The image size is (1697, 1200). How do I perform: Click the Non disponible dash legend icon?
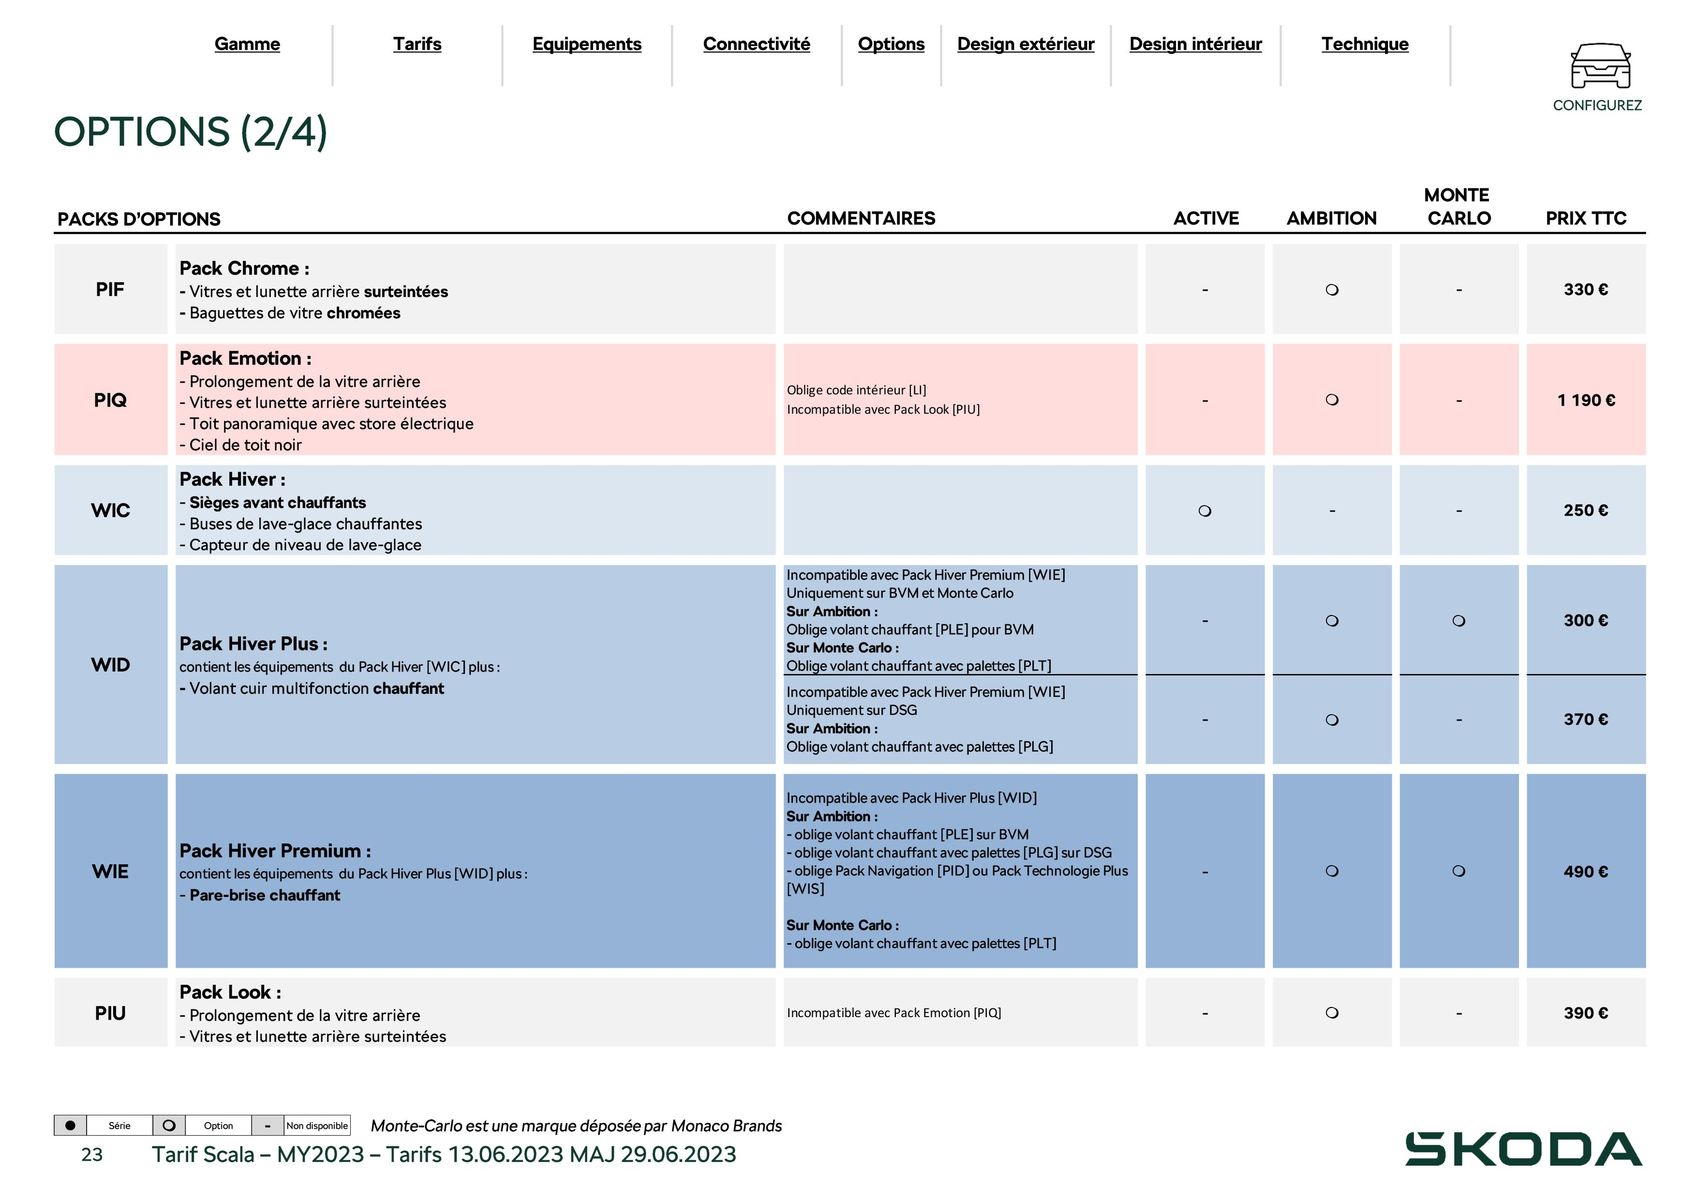267,1125
